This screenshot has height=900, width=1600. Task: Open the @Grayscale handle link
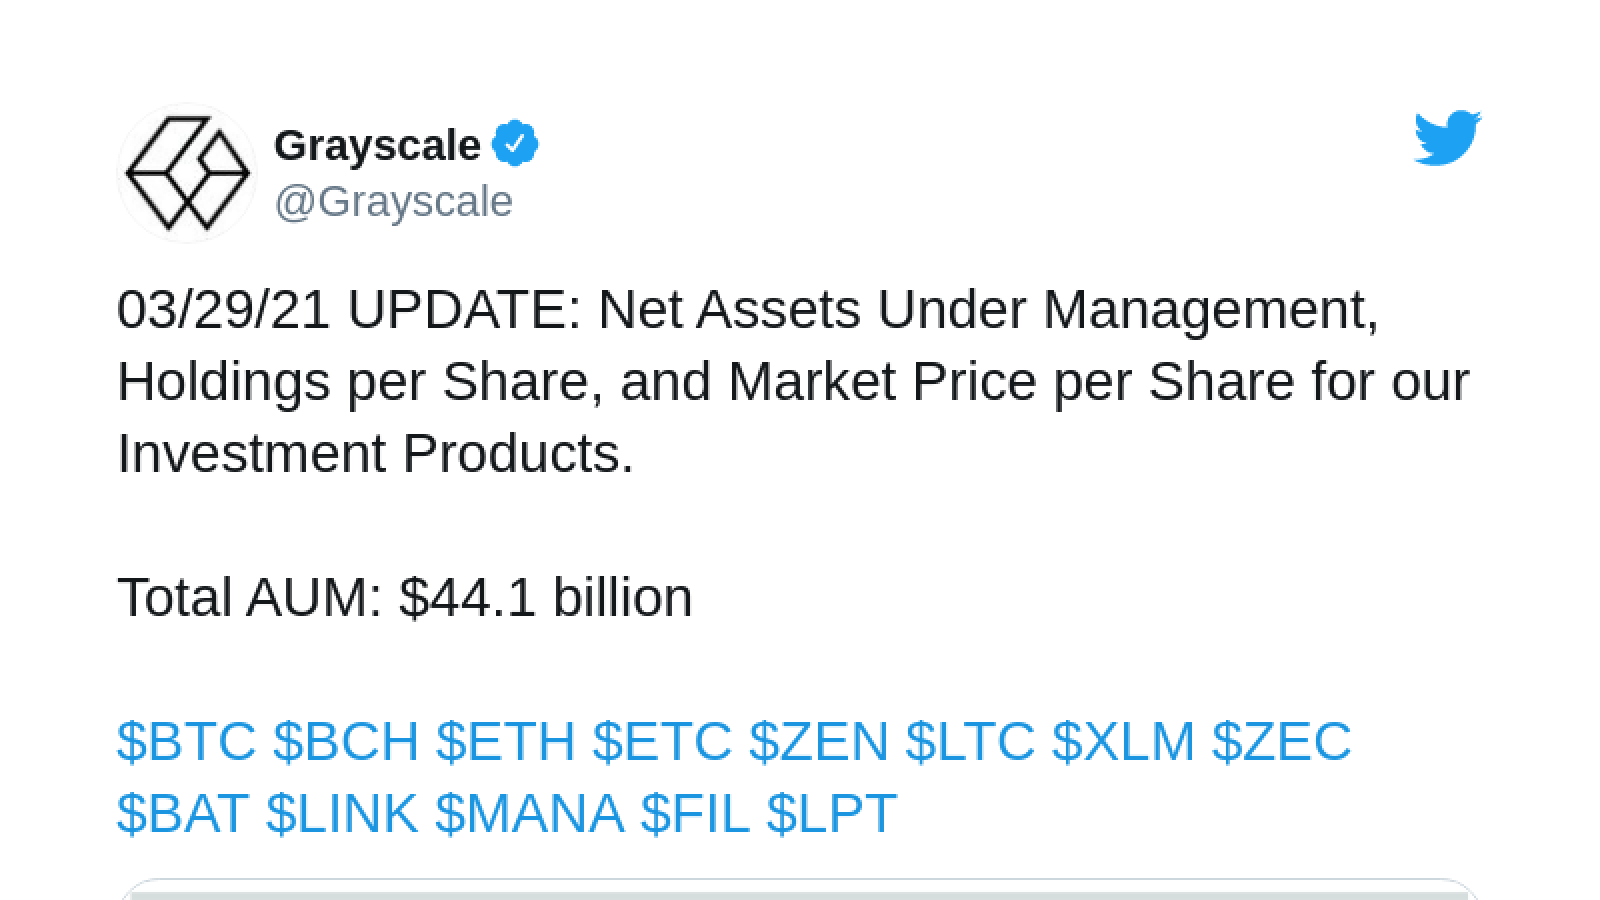(393, 201)
